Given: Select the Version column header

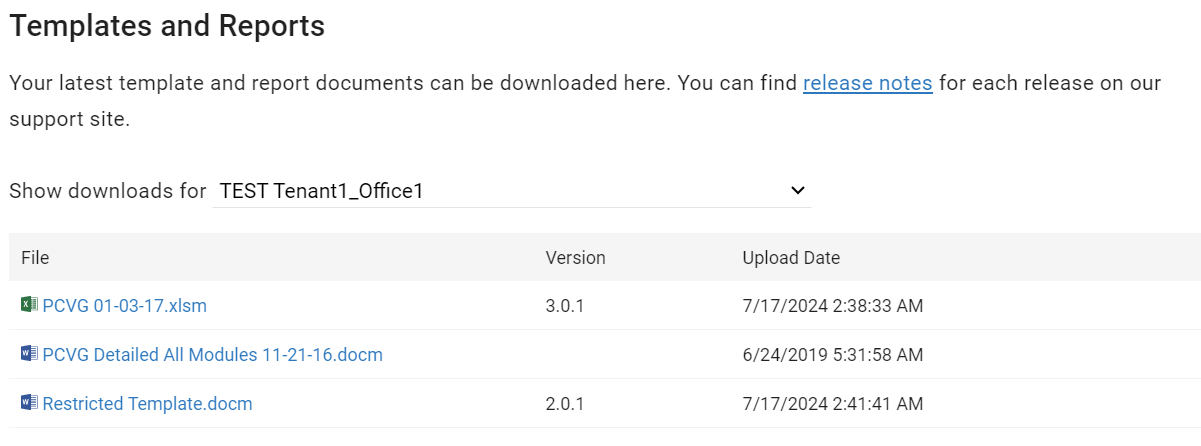Looking at the screenshot, I should pos(575,258).
